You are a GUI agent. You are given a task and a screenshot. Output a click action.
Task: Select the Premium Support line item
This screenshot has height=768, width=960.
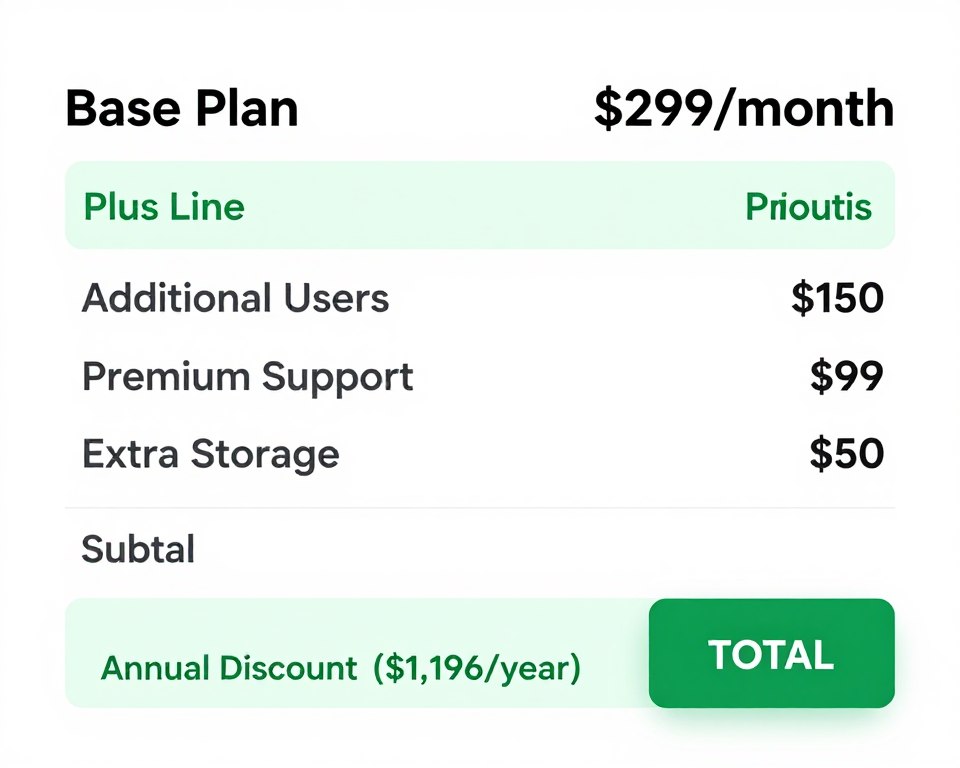point(247,377)
